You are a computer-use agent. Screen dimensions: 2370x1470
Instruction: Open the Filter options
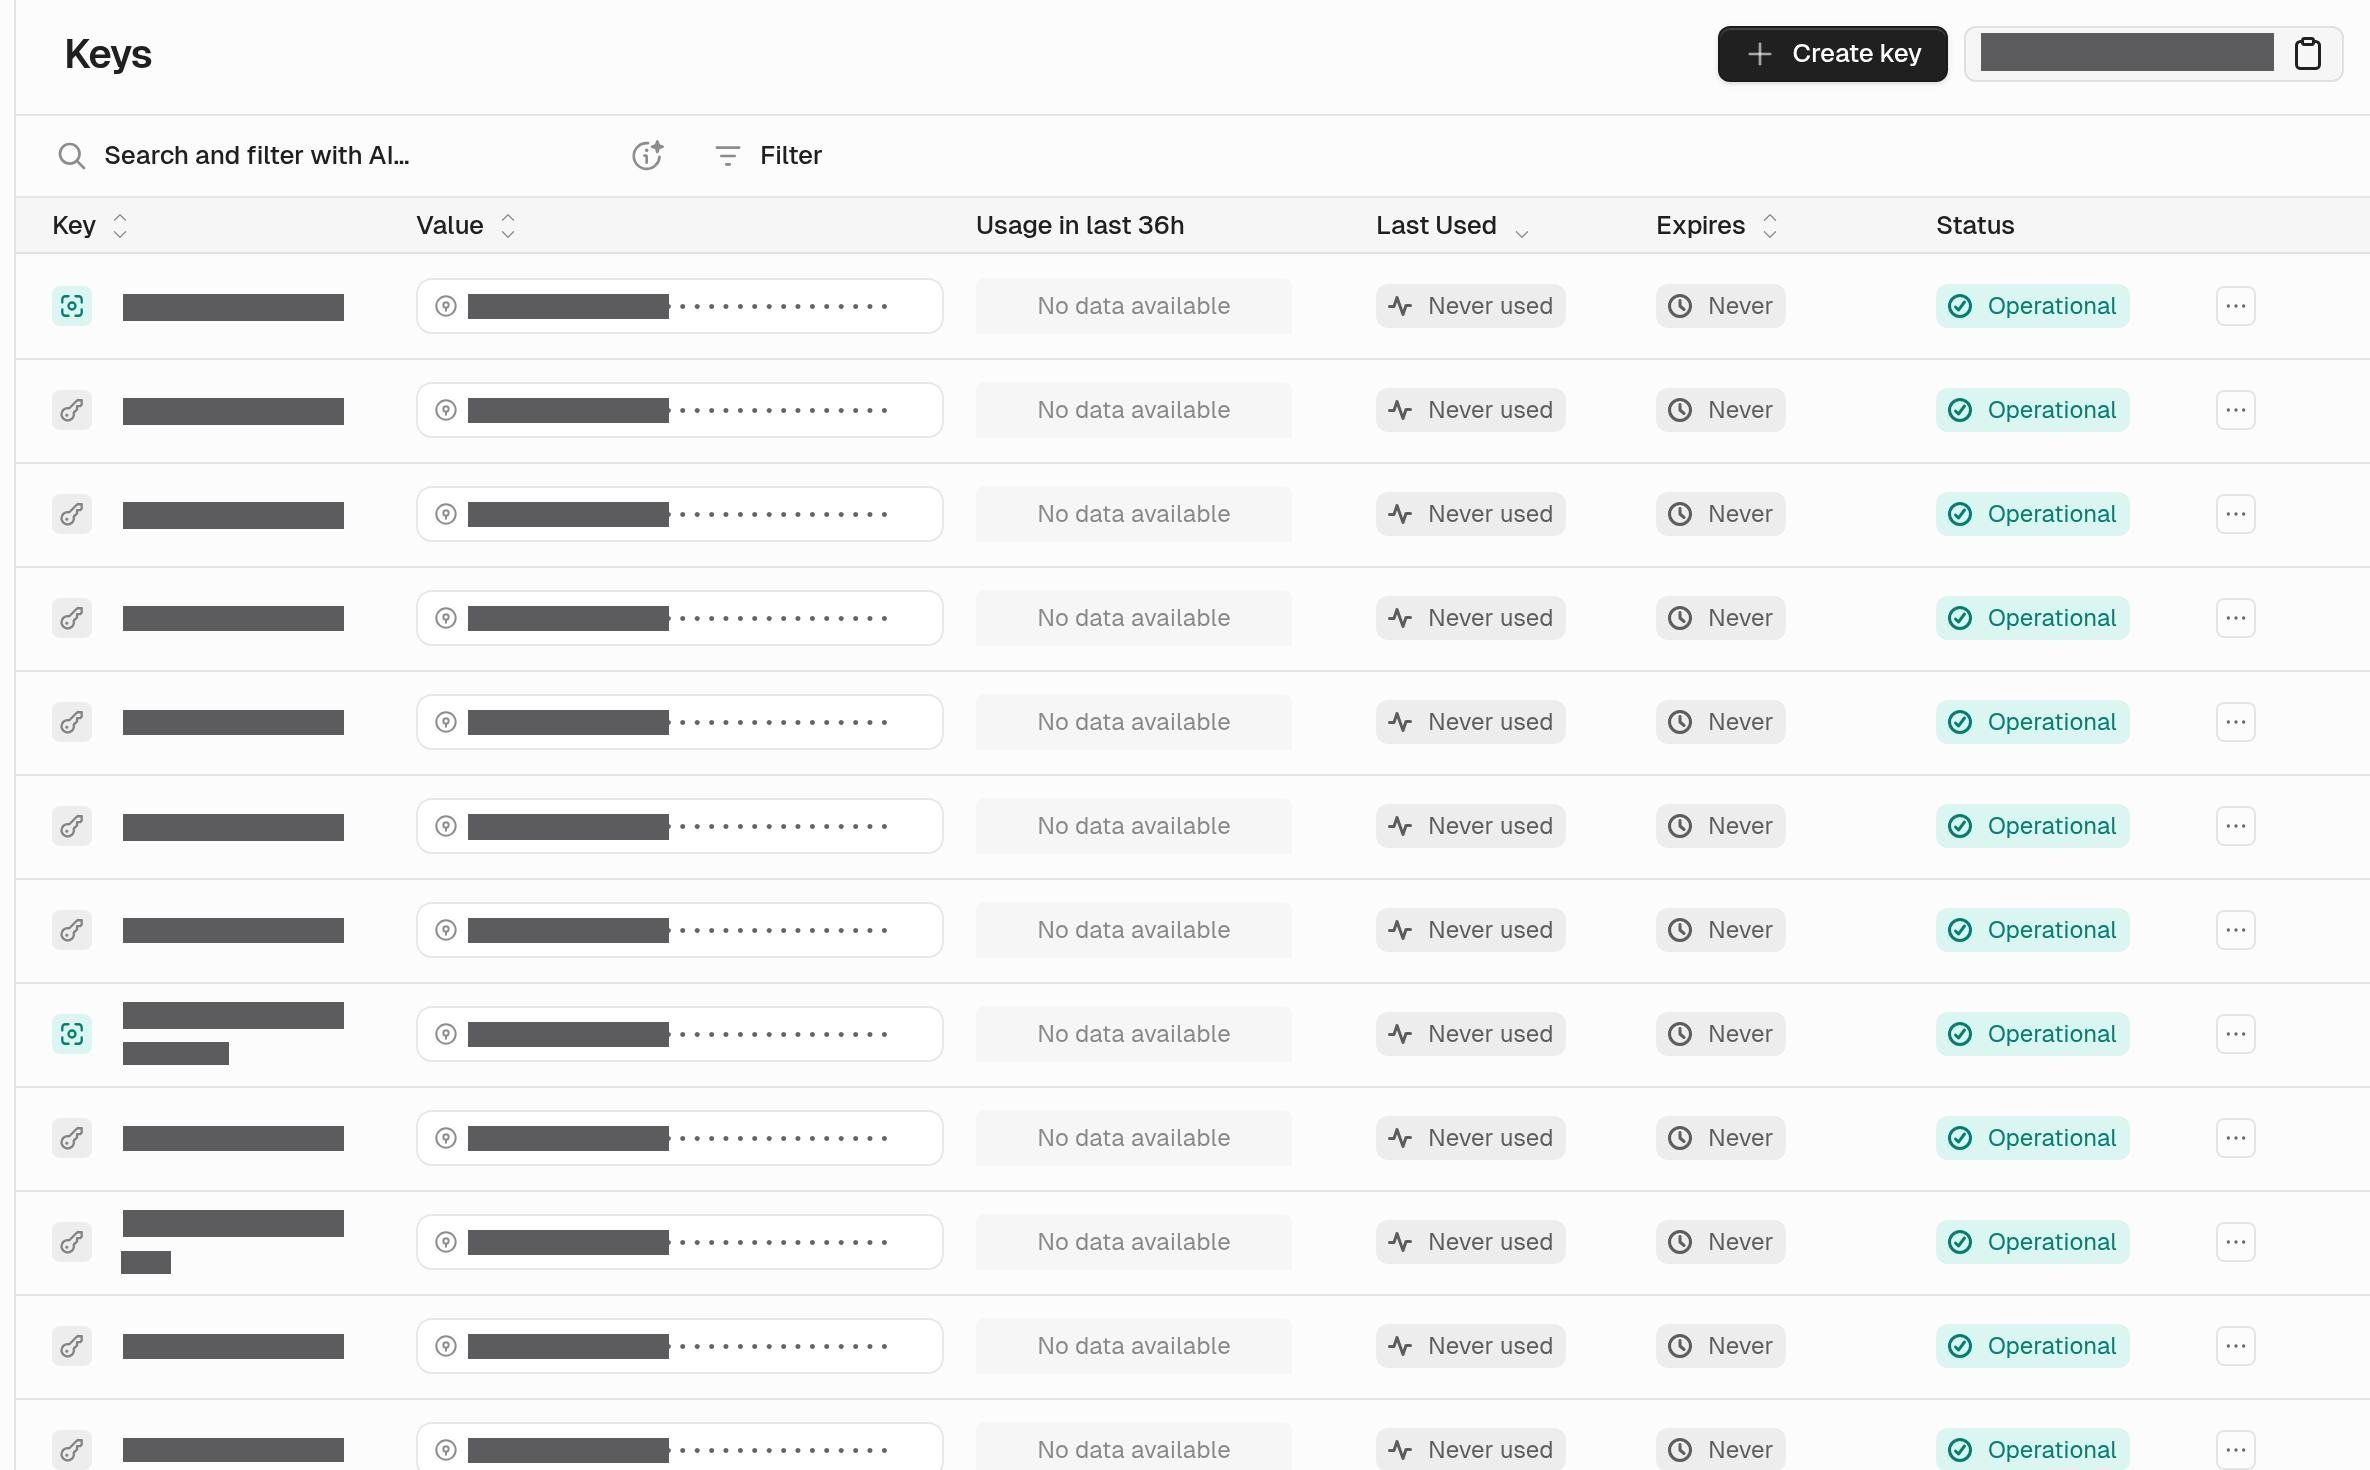(x=768, y=155)
